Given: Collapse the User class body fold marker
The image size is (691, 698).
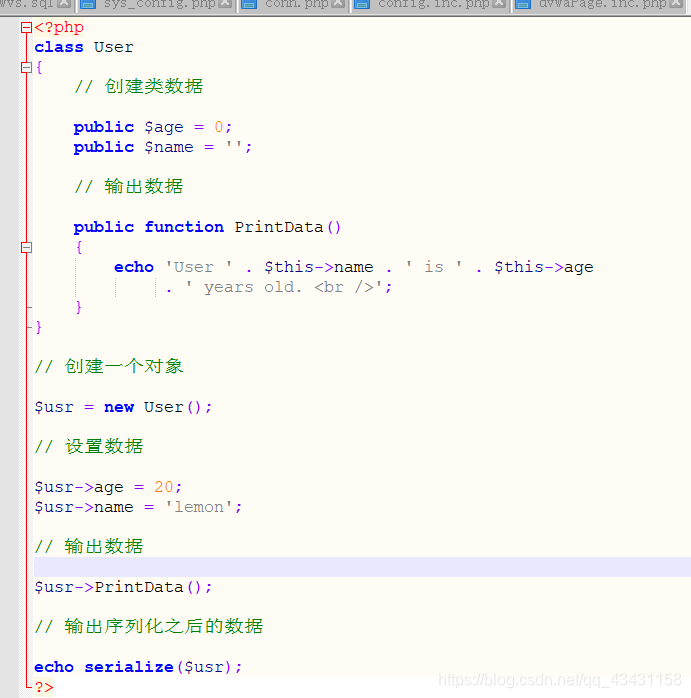Looking at the screenshot, I should tap(26, 68).
